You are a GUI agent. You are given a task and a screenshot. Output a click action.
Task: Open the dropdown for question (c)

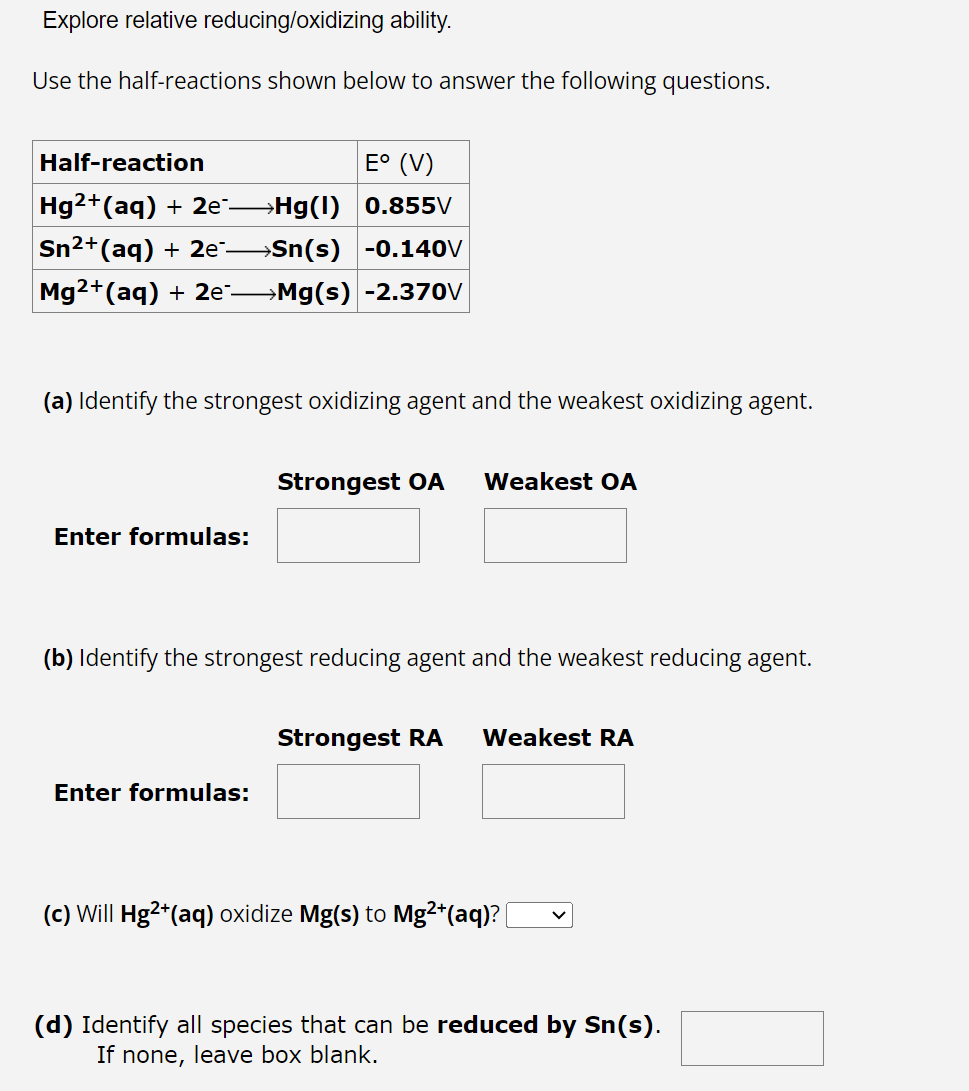[x=538, y=914]
